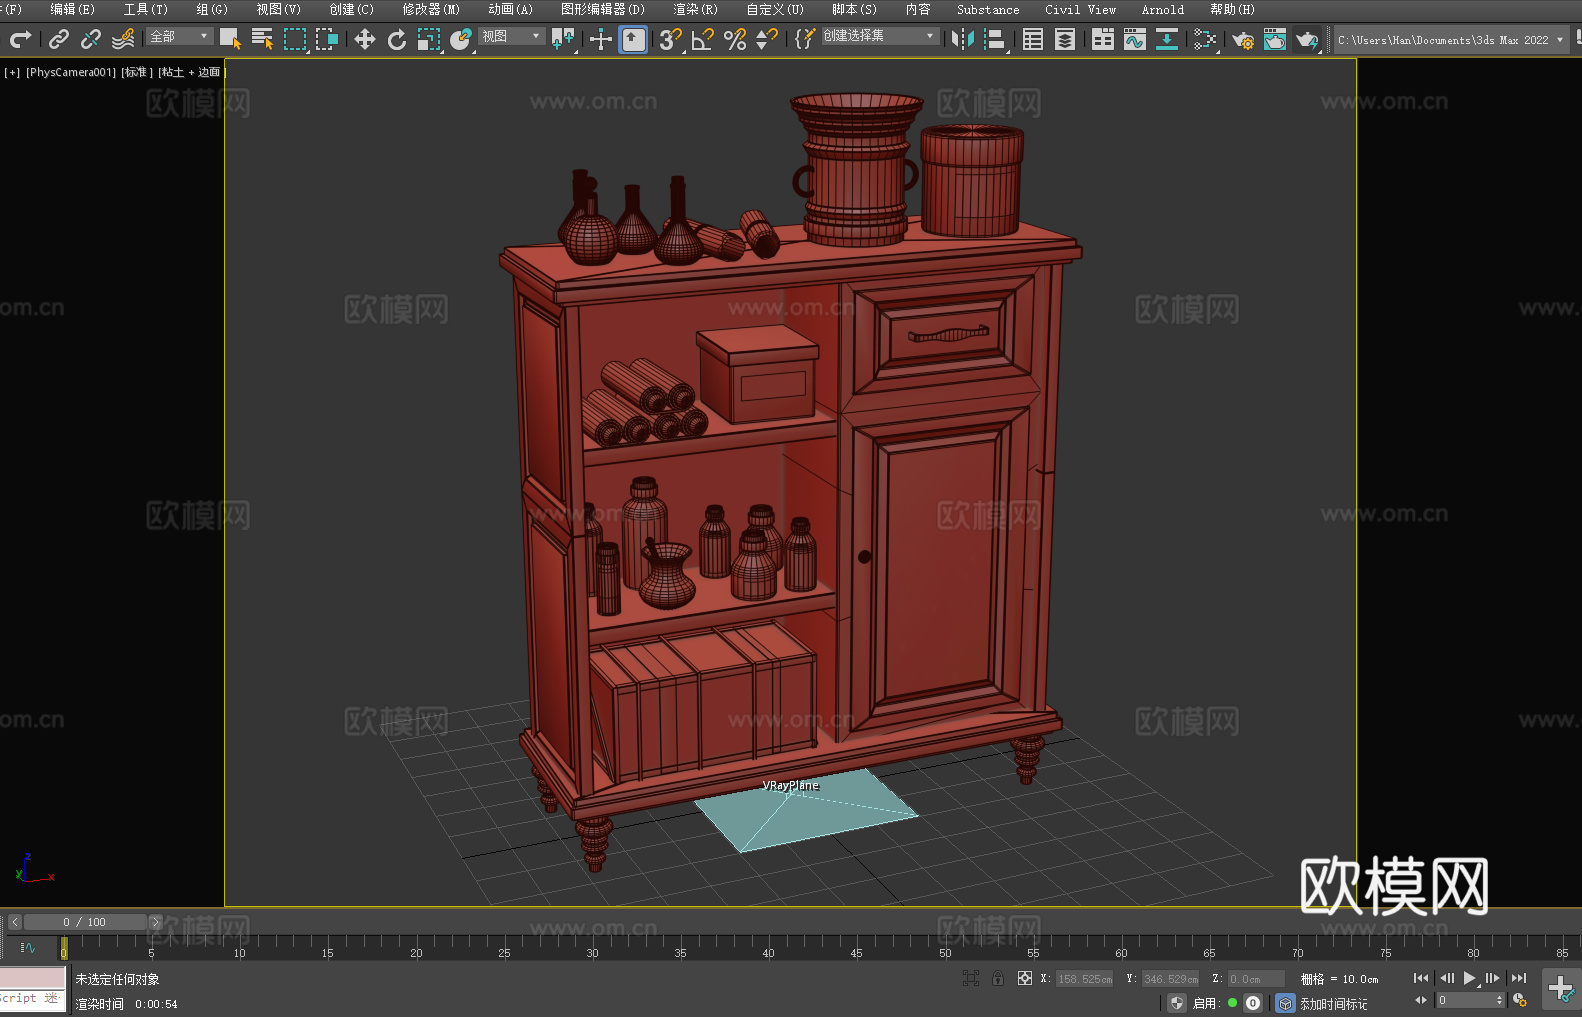Open Schematic View icon
1582x1017 pixels.
[1167, 39]
